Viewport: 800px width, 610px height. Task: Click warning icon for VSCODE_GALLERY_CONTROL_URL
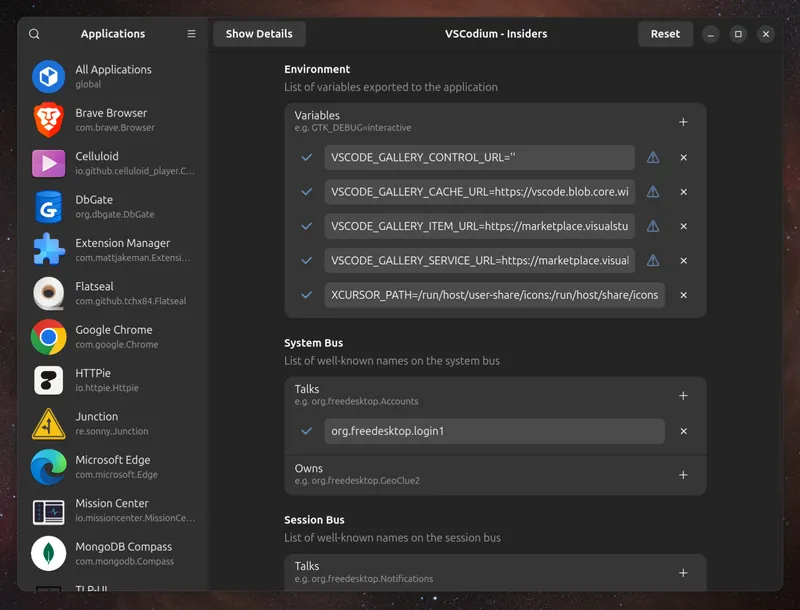pyautogui.click(x=653, y=157)
